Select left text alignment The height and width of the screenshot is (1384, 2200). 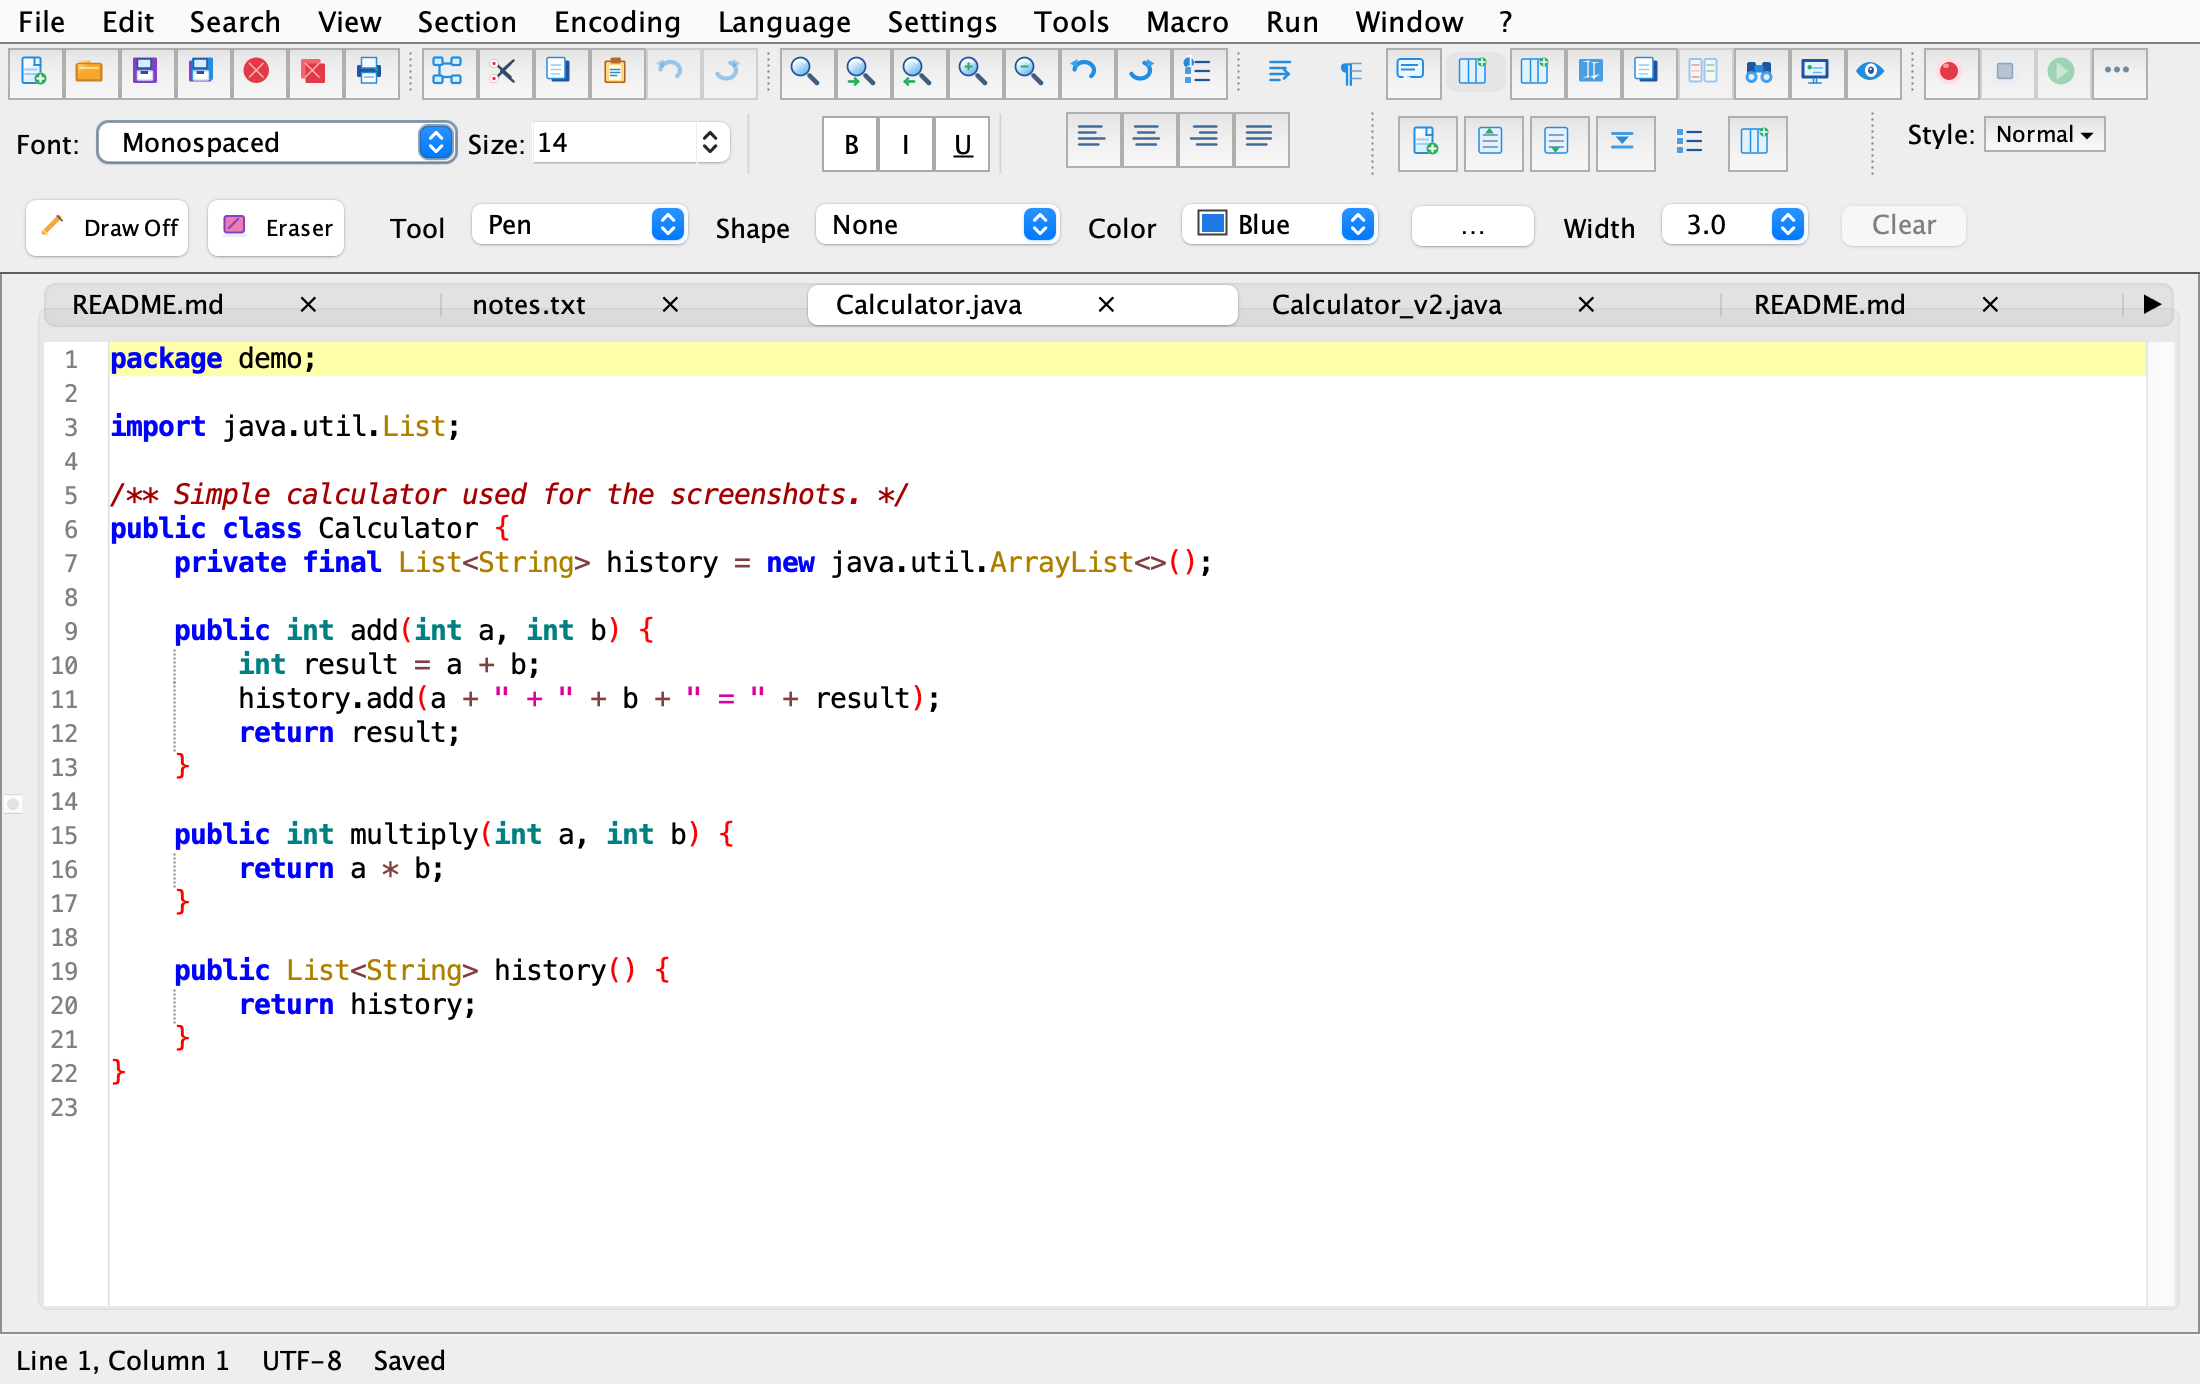pos(1092,139)
